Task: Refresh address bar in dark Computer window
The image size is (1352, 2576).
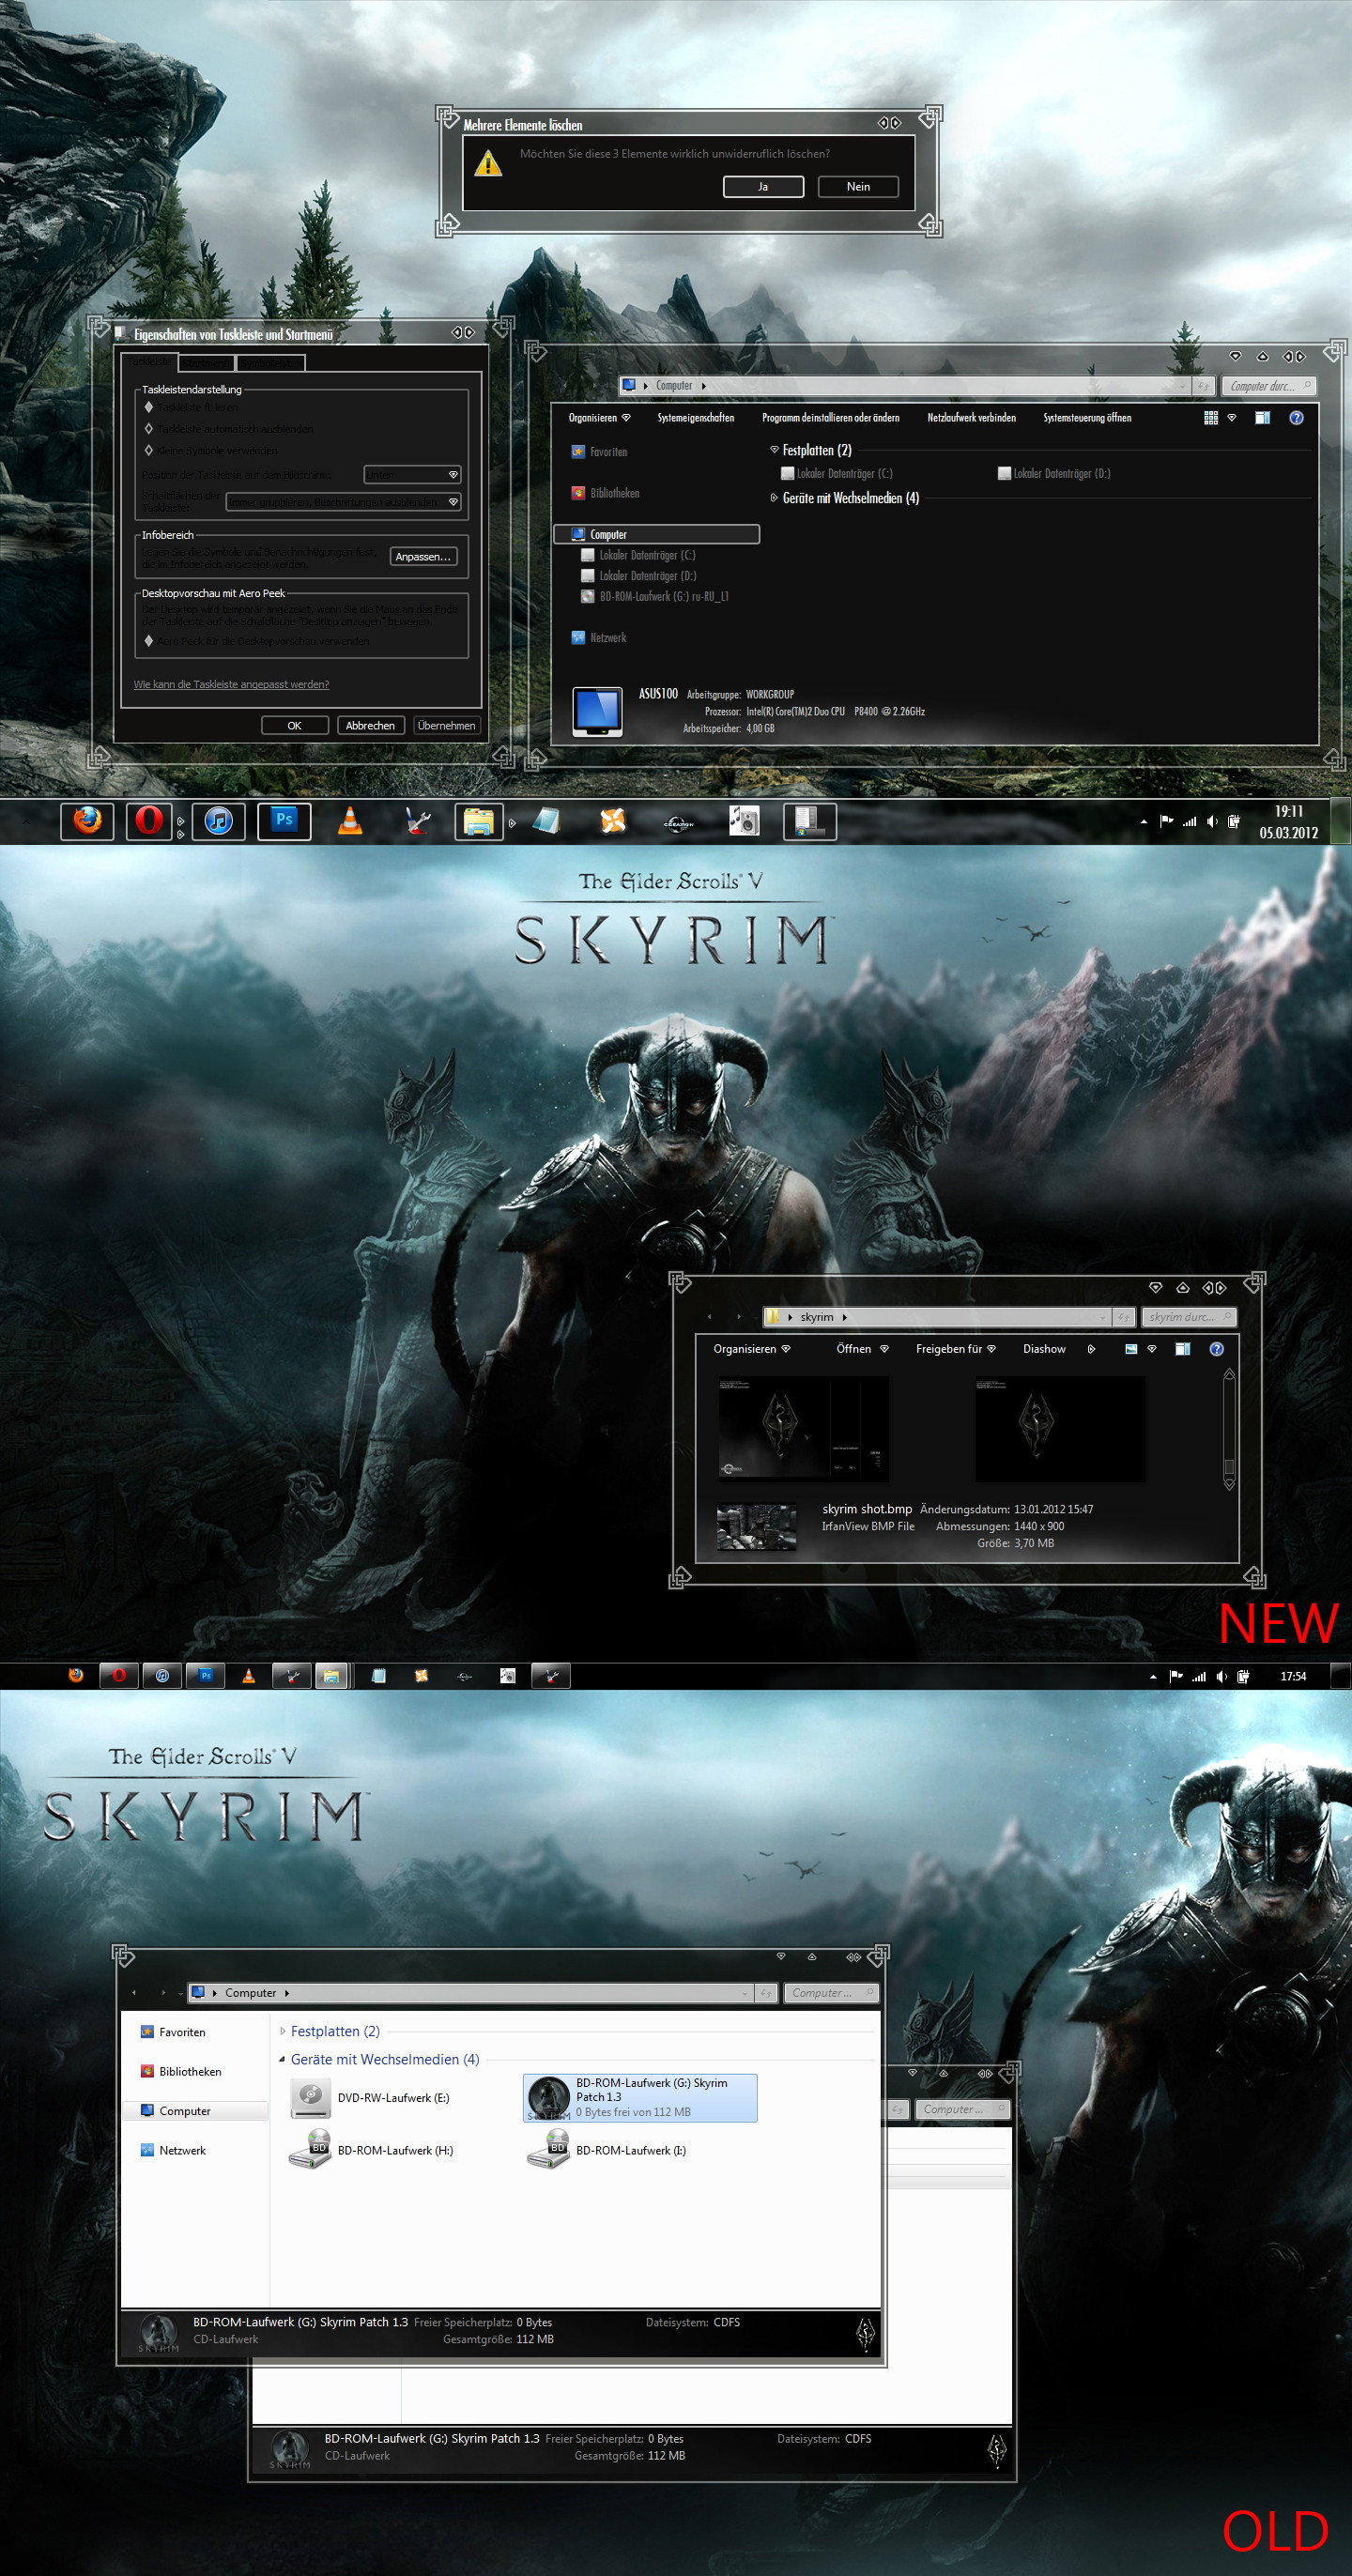Action: (1203, 386)
